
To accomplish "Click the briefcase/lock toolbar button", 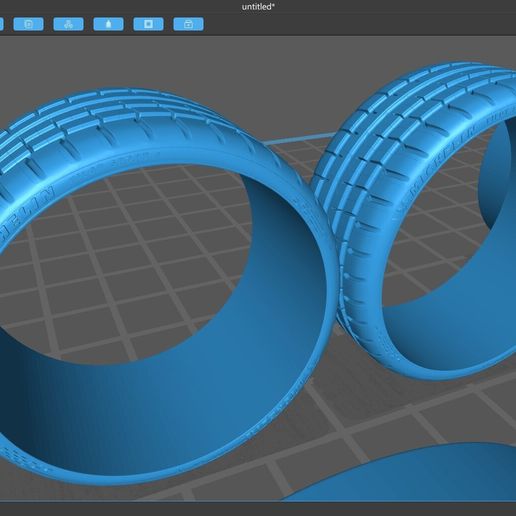I will pyautogui.click(x=188, y=24).
